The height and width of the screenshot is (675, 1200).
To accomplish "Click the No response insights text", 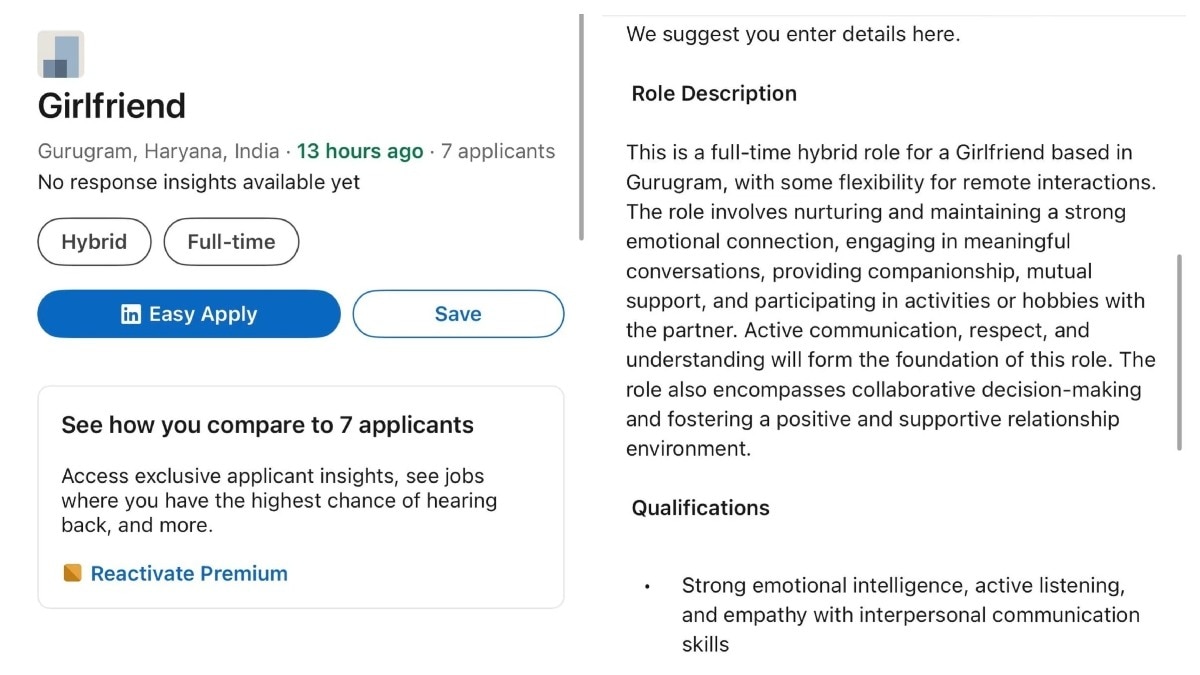I will point(197,182).
